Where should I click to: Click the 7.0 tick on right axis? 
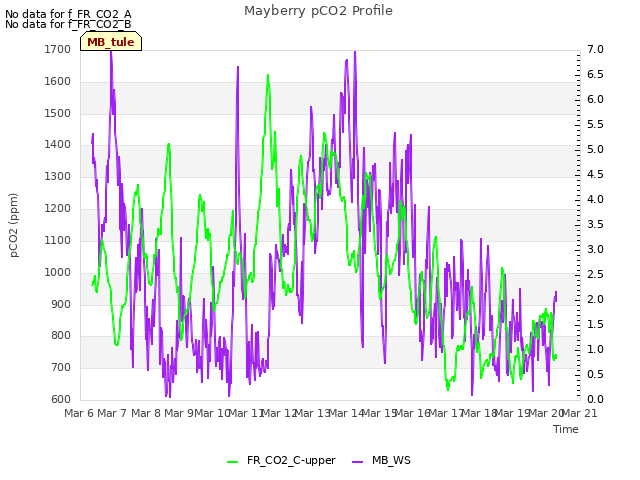[596, 49]
